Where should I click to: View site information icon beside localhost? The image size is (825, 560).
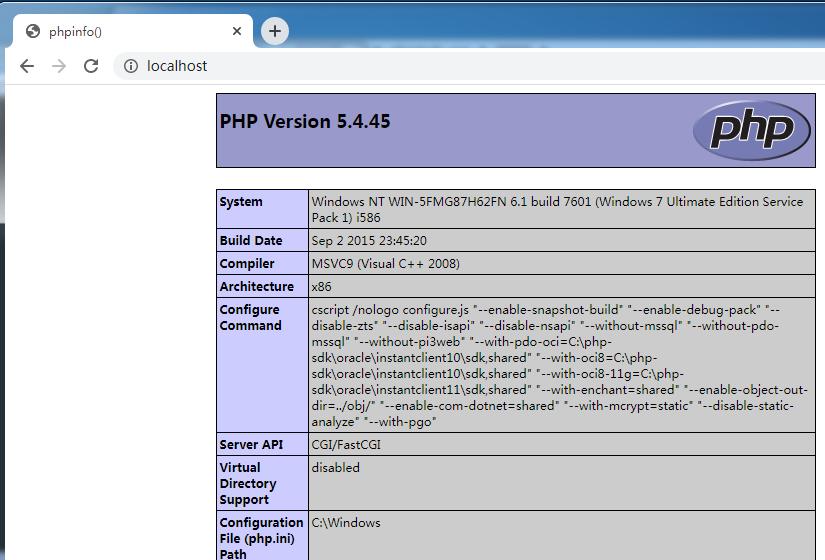click(x=131, y=66)
